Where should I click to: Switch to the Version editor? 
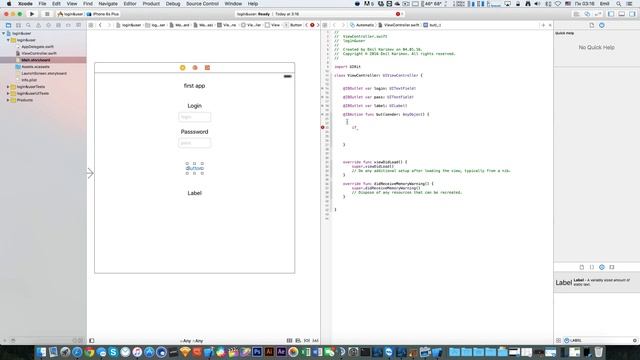pyautogui.click(x=597, y=14)
